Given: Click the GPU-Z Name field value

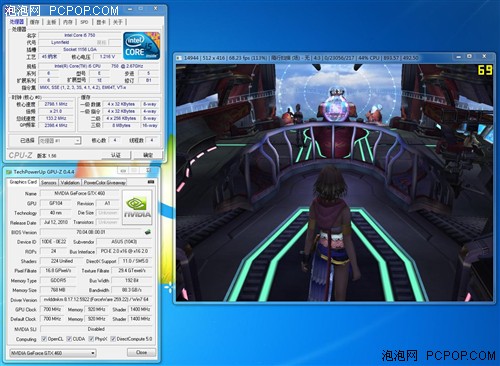Looking at the screenshot, I should click(79, 193).
